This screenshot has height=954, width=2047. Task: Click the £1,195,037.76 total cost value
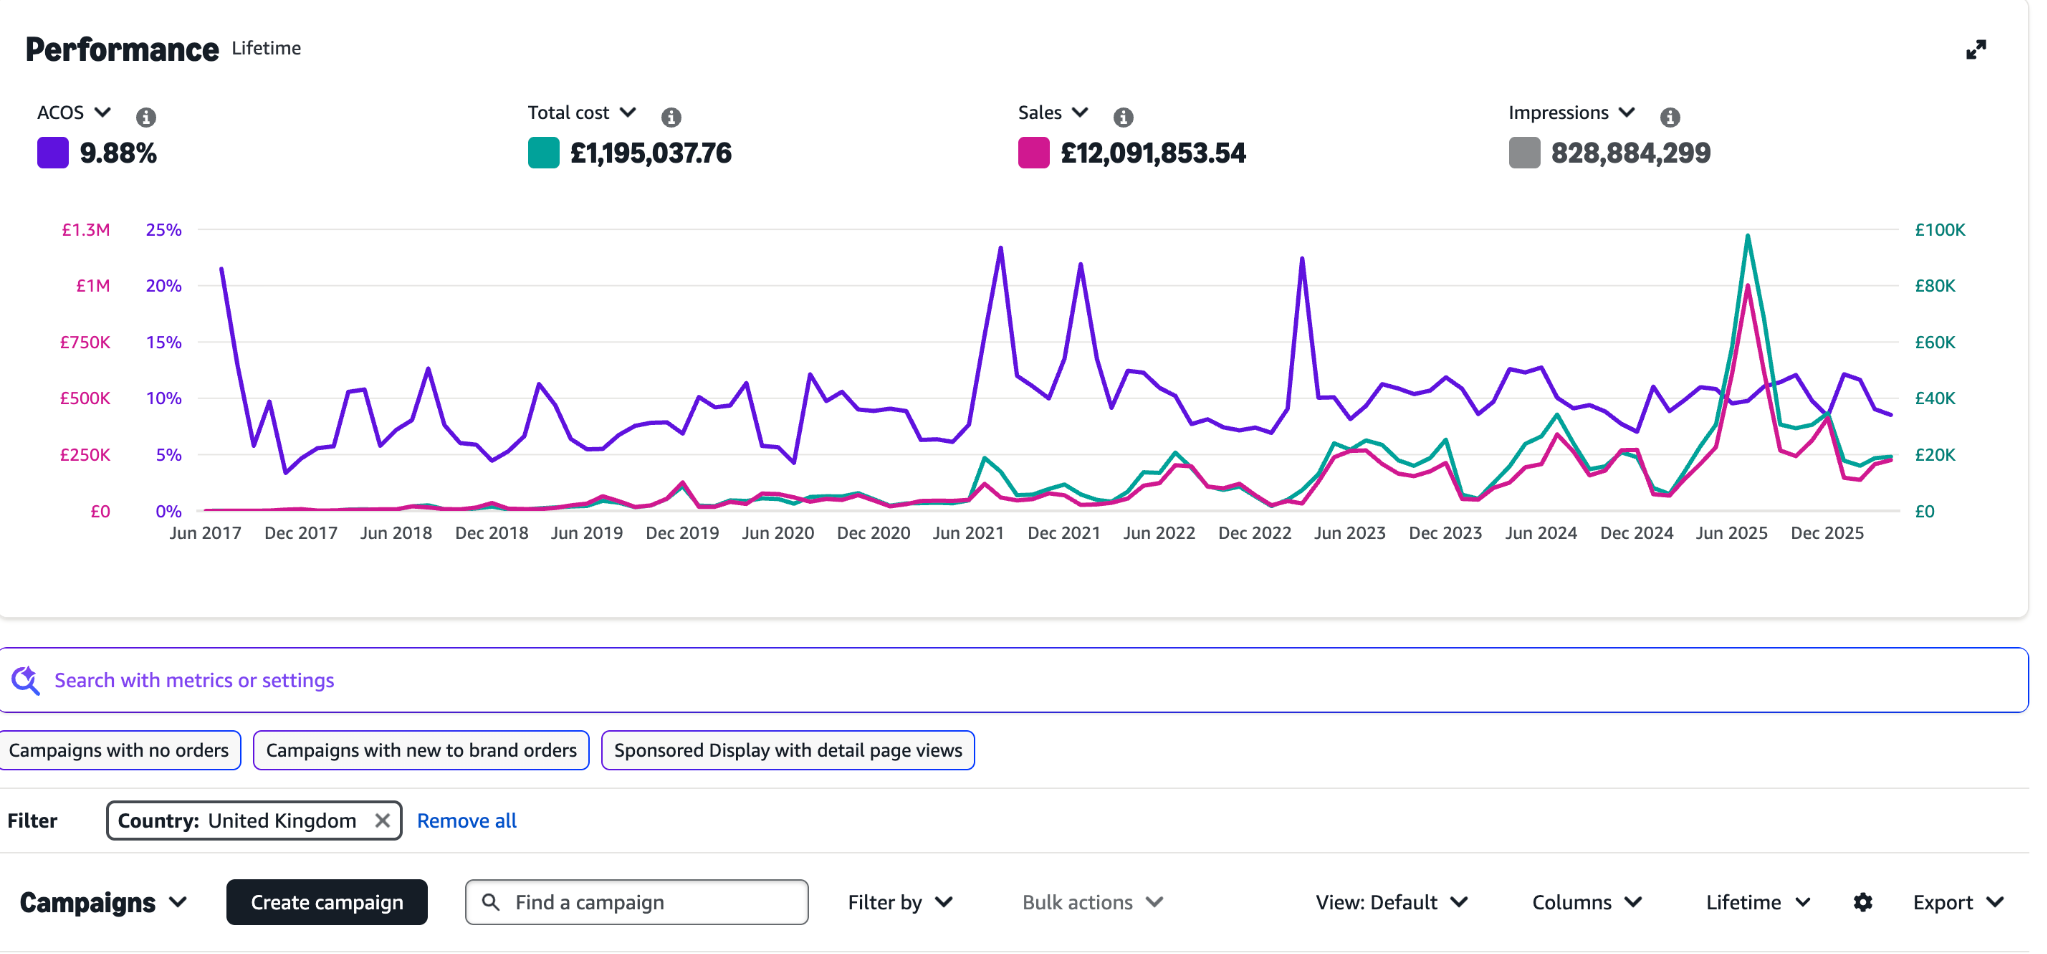click(651, 153)
